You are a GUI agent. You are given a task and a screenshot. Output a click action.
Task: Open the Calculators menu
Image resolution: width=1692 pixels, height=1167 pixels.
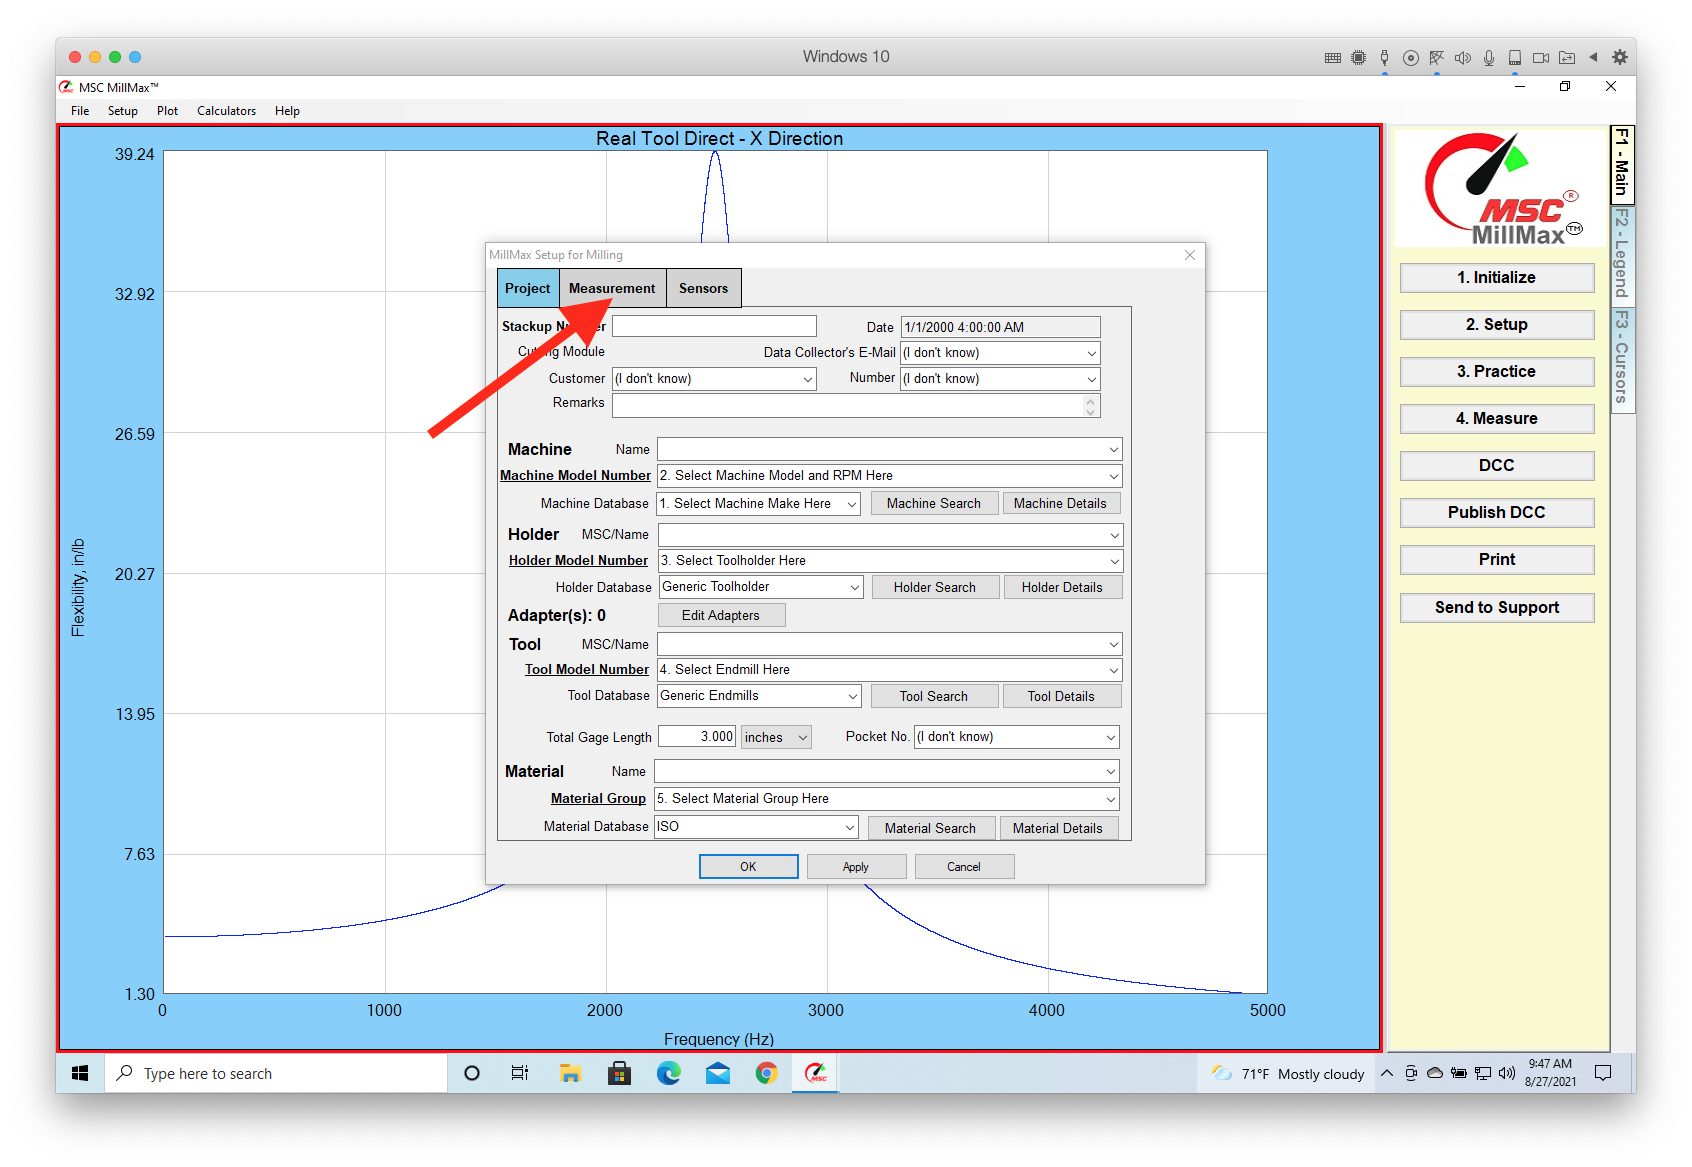click(x=226, y=111)
